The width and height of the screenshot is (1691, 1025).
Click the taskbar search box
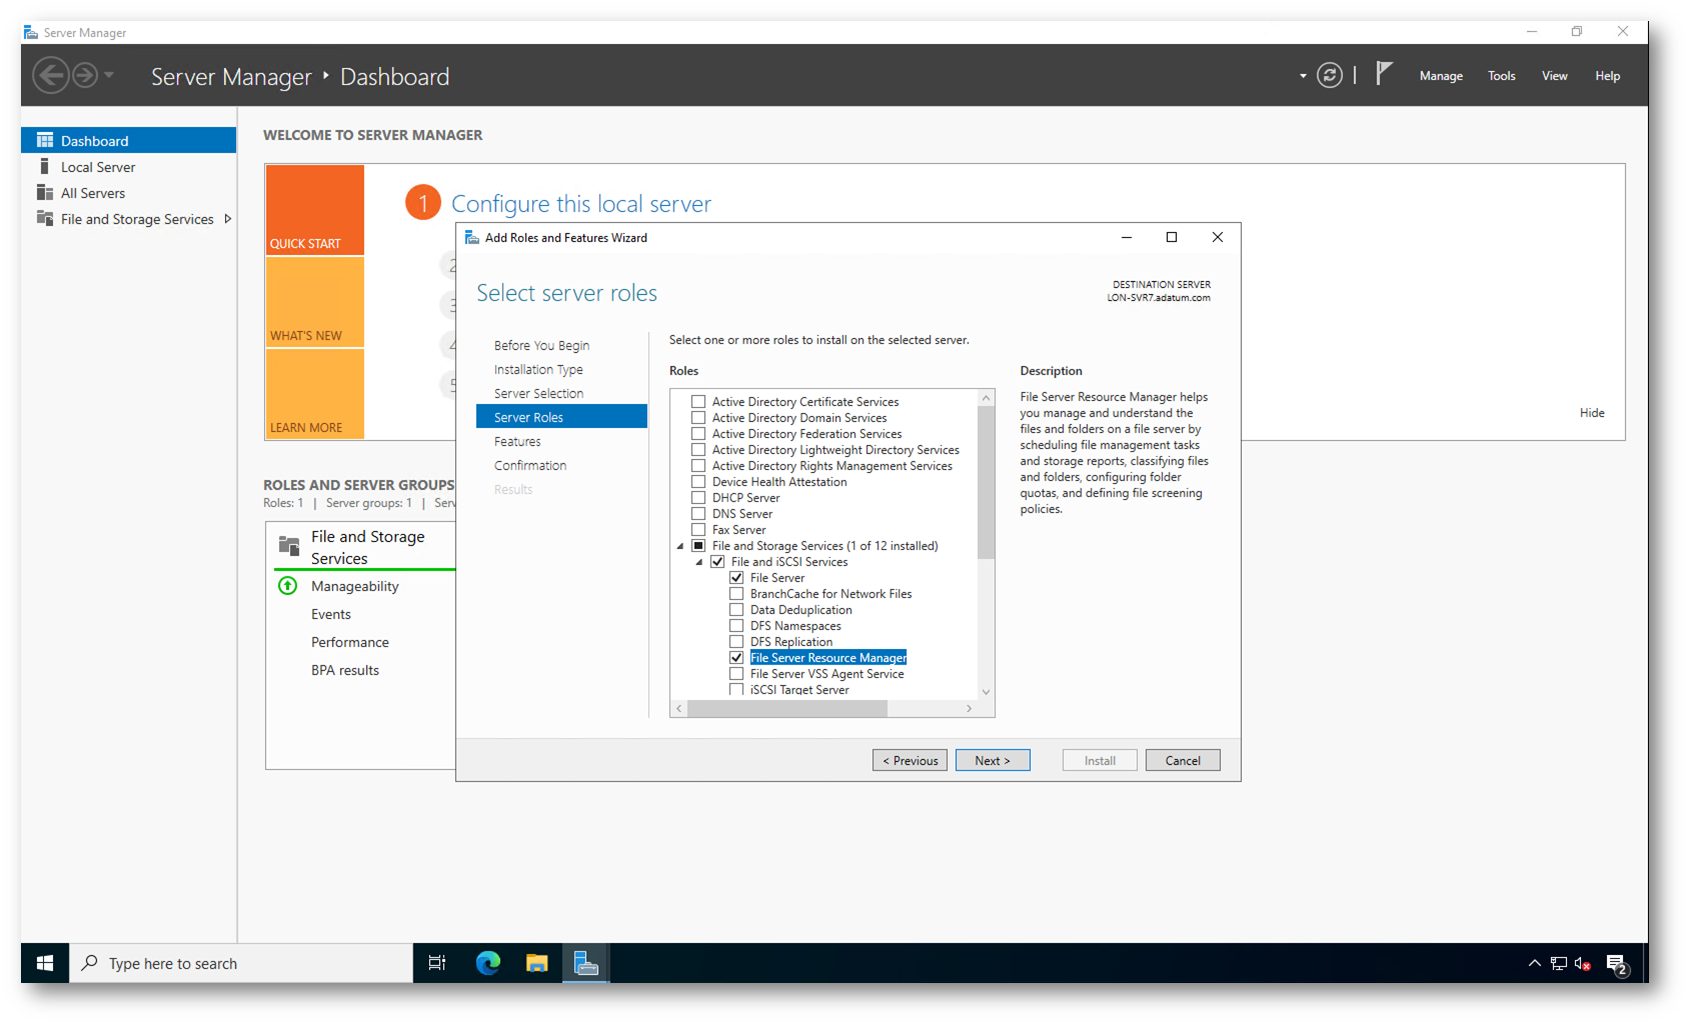point(240,964)
